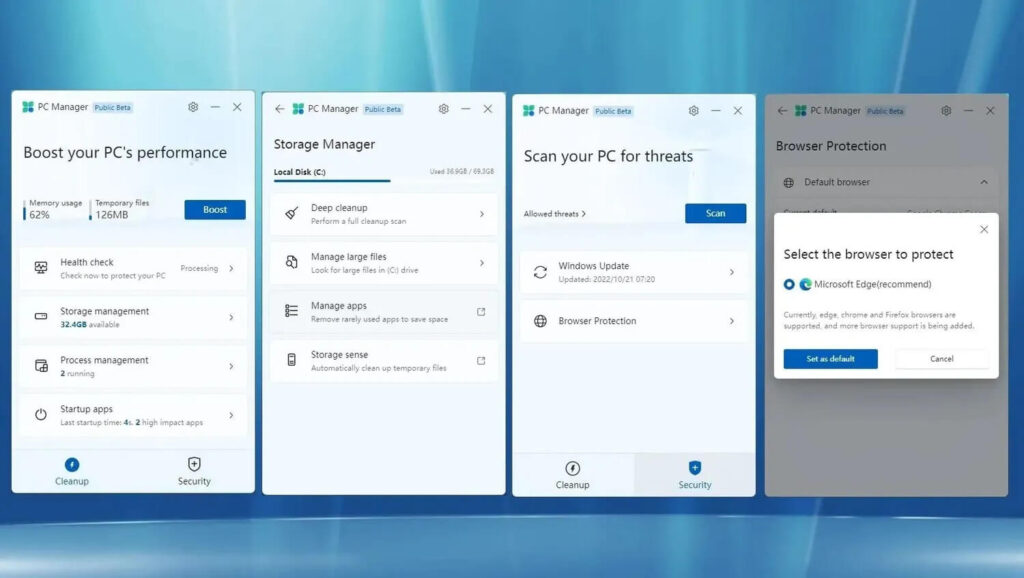Open Allowed threats link
The width and height of the screenshot is (1024, 578).
pyautogui.click(x=554, y=214)
